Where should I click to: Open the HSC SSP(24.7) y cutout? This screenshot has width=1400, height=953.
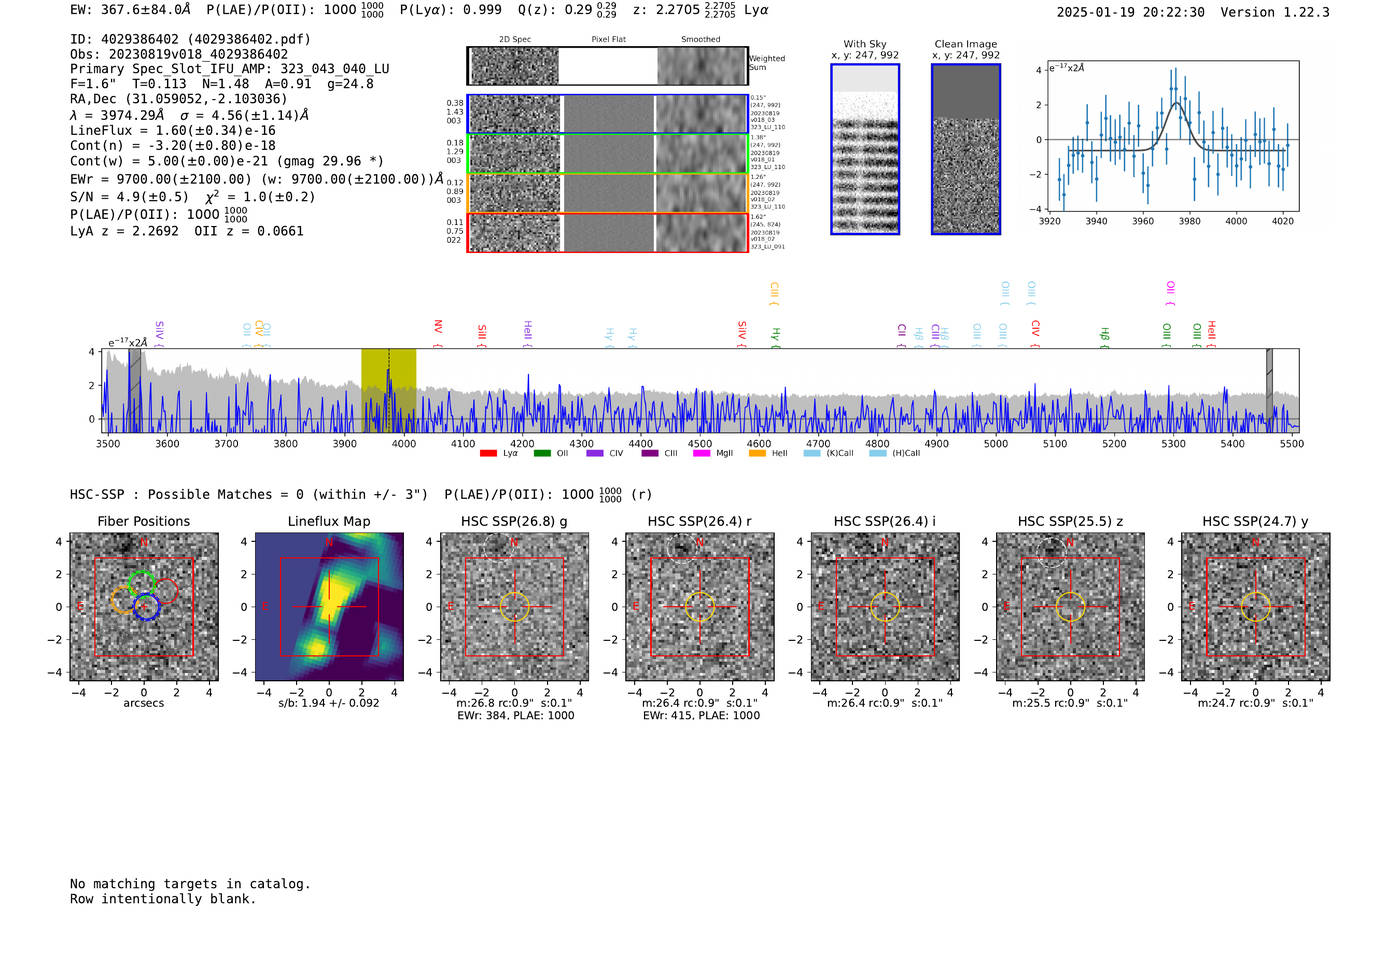[x=1256, y=607]
